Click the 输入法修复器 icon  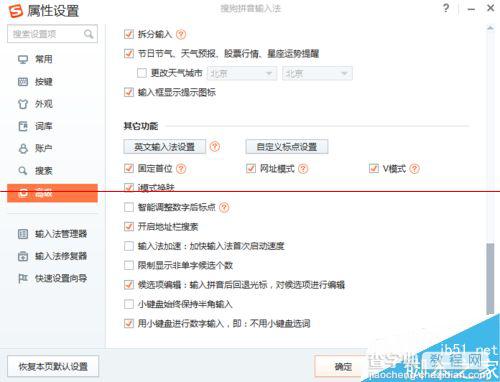23,256
